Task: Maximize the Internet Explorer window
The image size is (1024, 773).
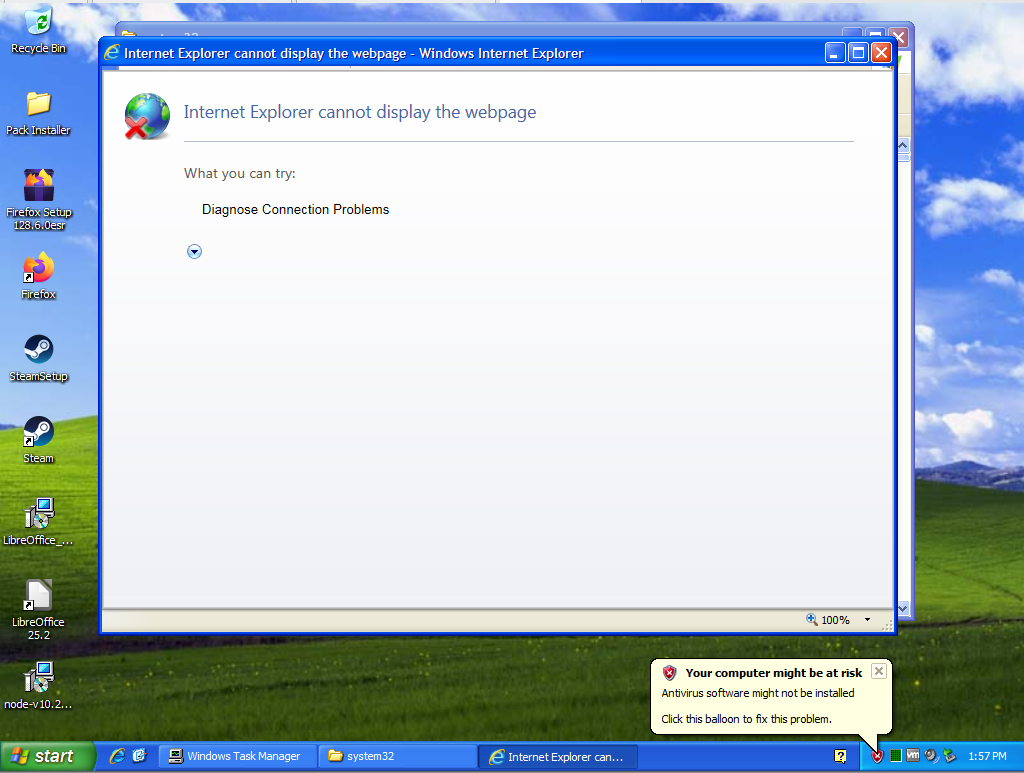Action: [x=858, y=53]
